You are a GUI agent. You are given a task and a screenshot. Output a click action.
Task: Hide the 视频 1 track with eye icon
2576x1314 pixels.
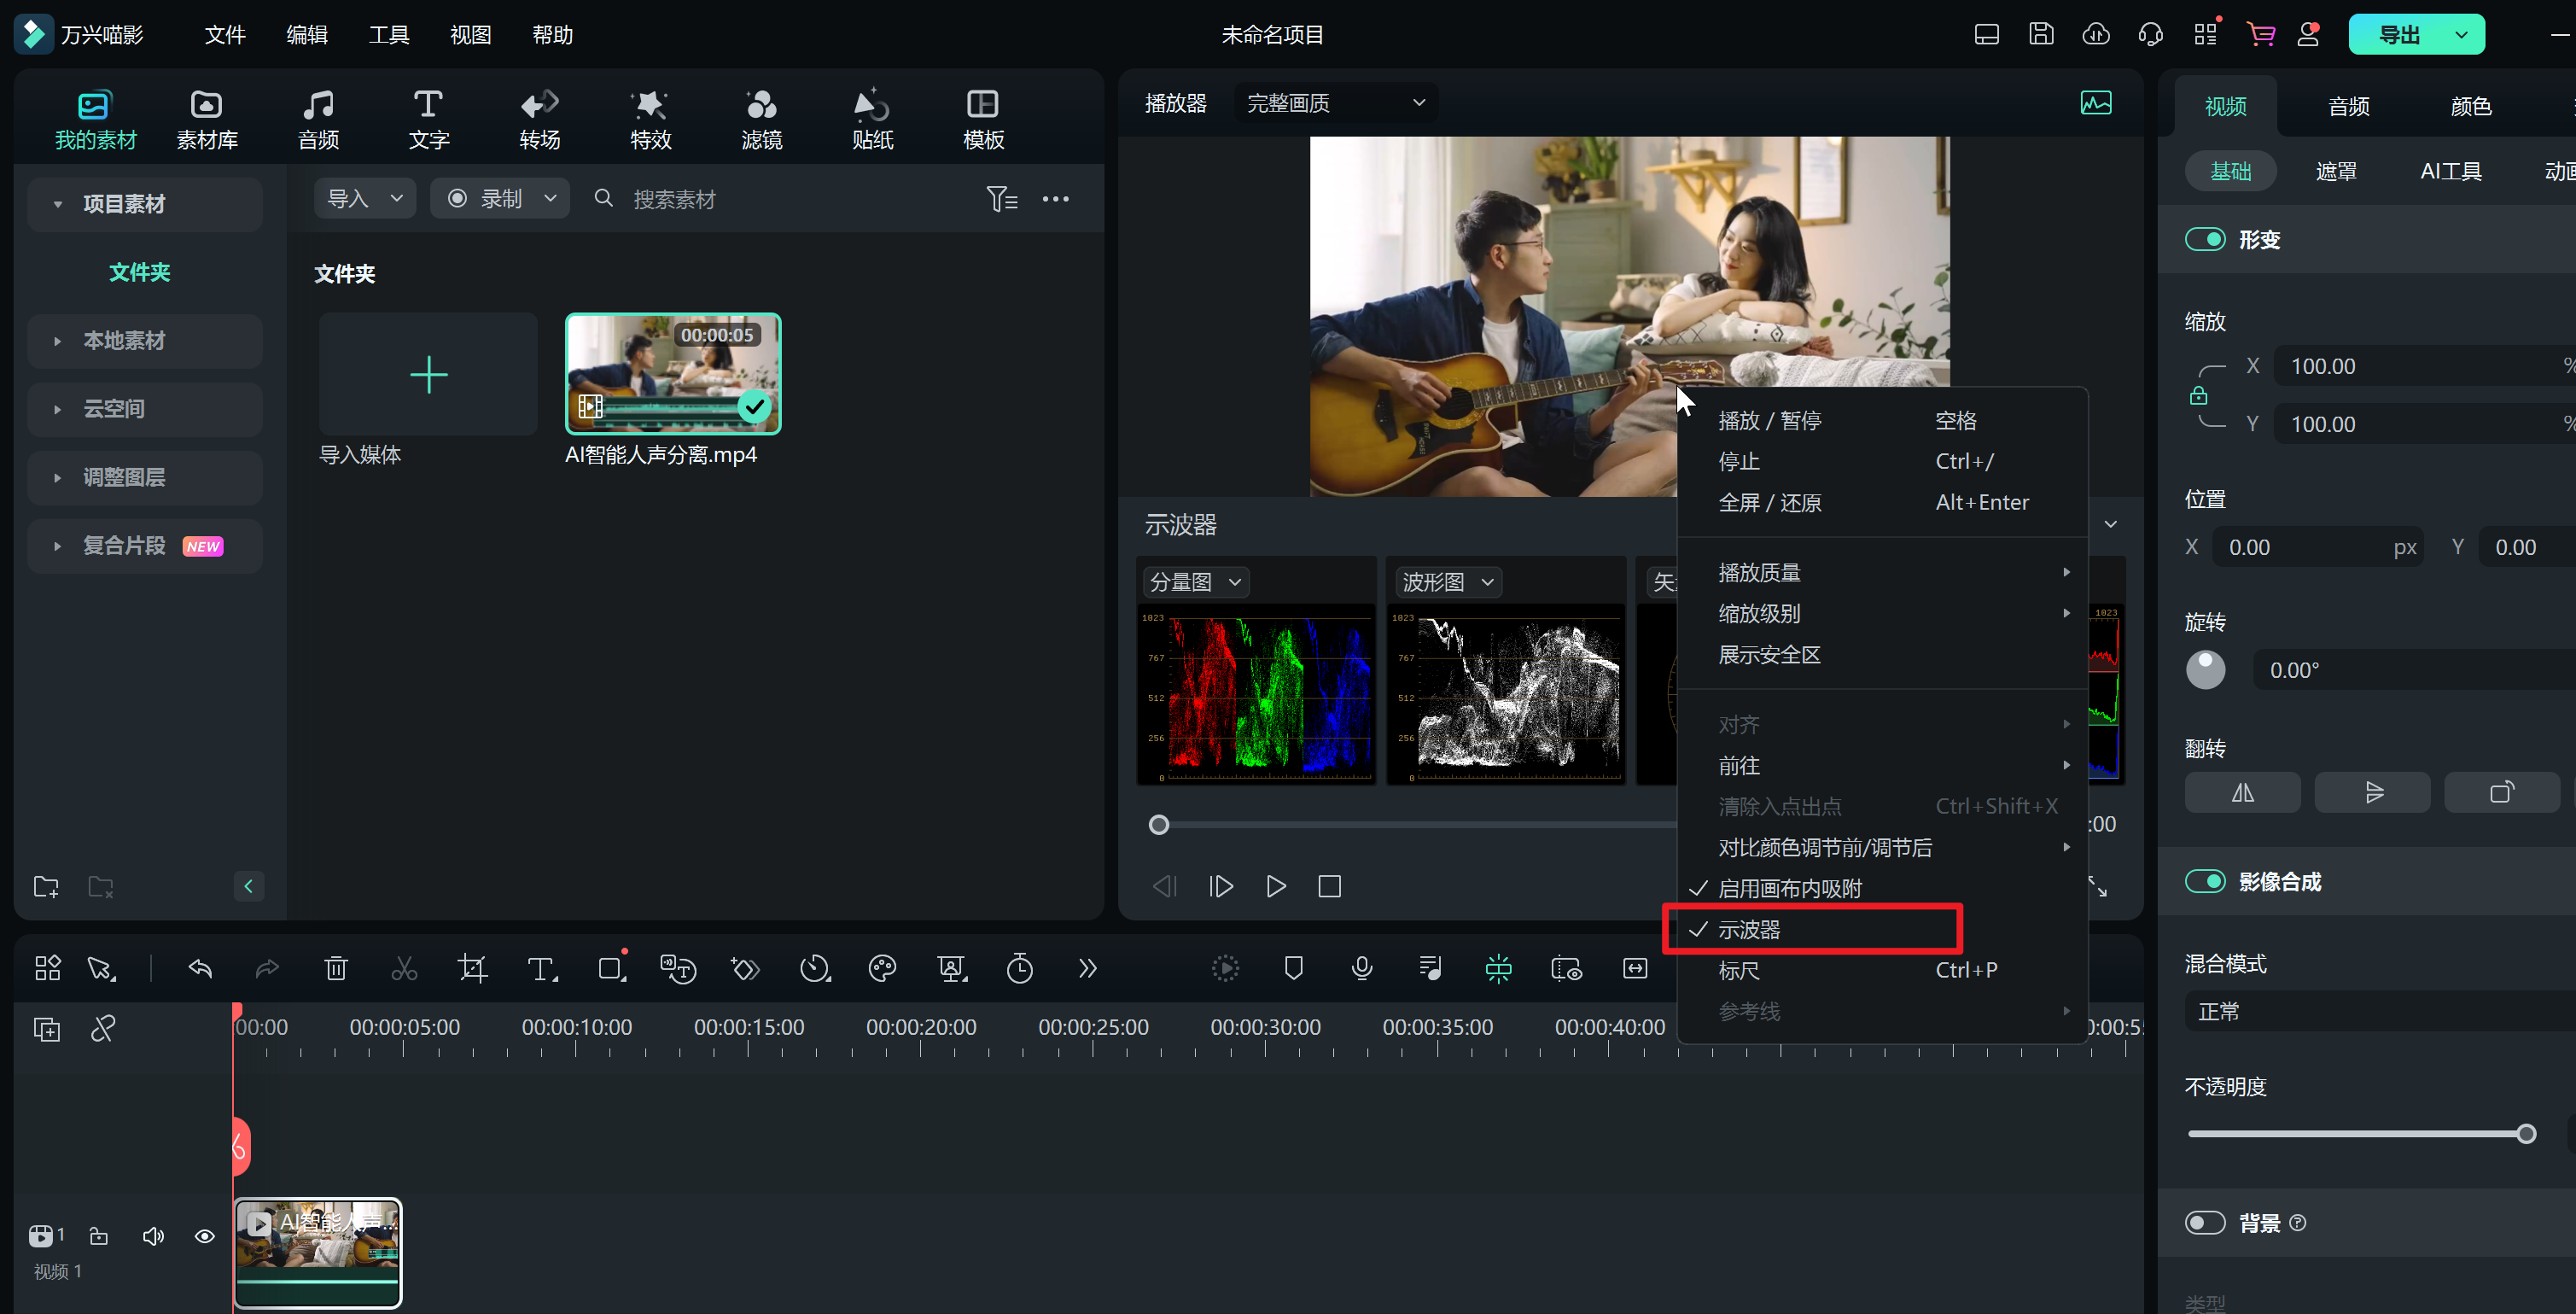[x=204, y=1236]
